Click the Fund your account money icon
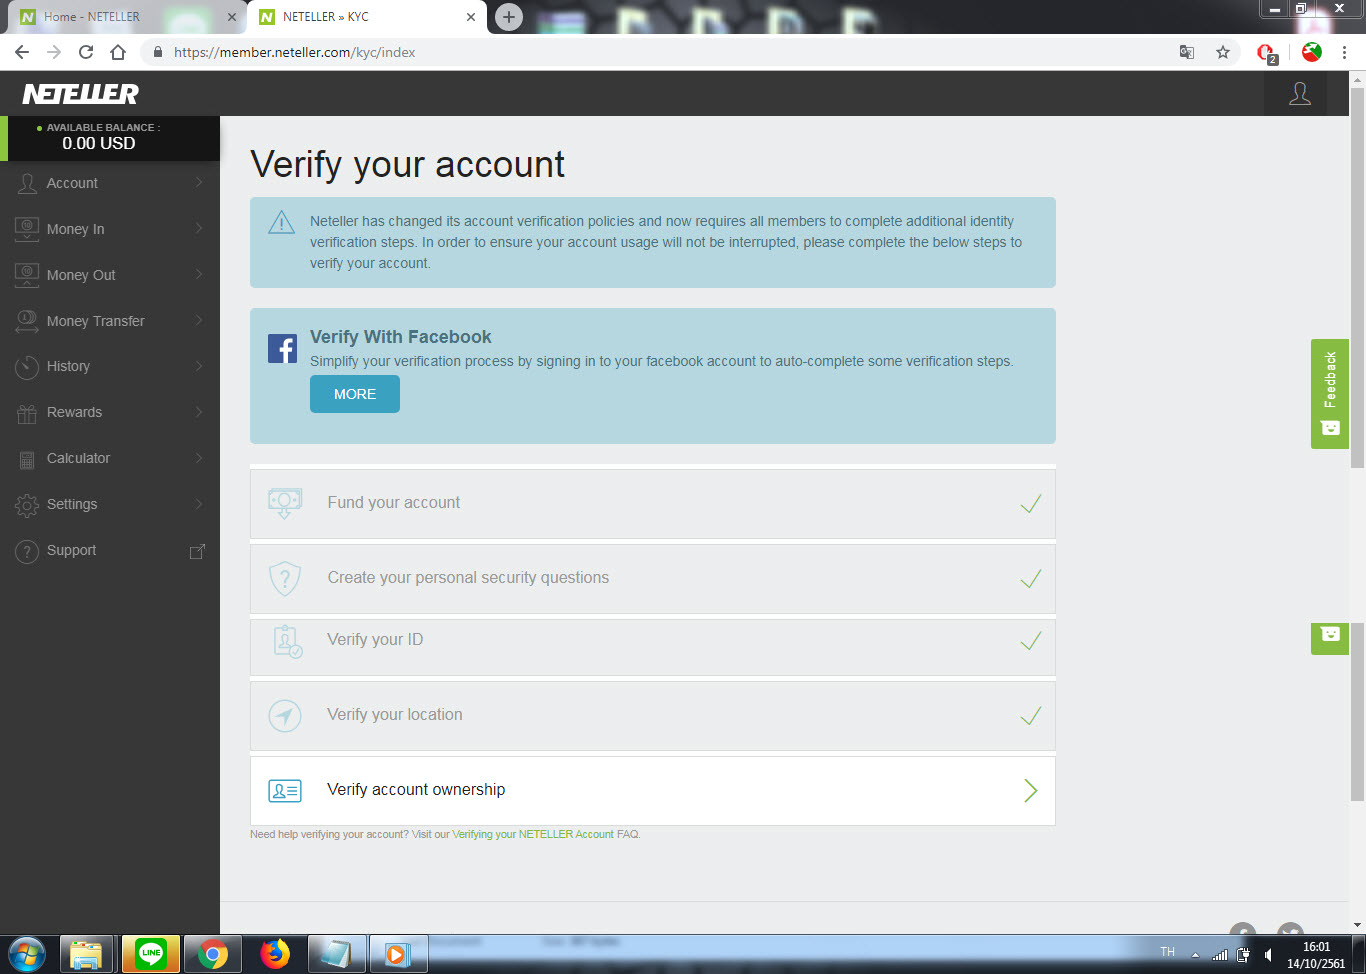 click(285, 502)
